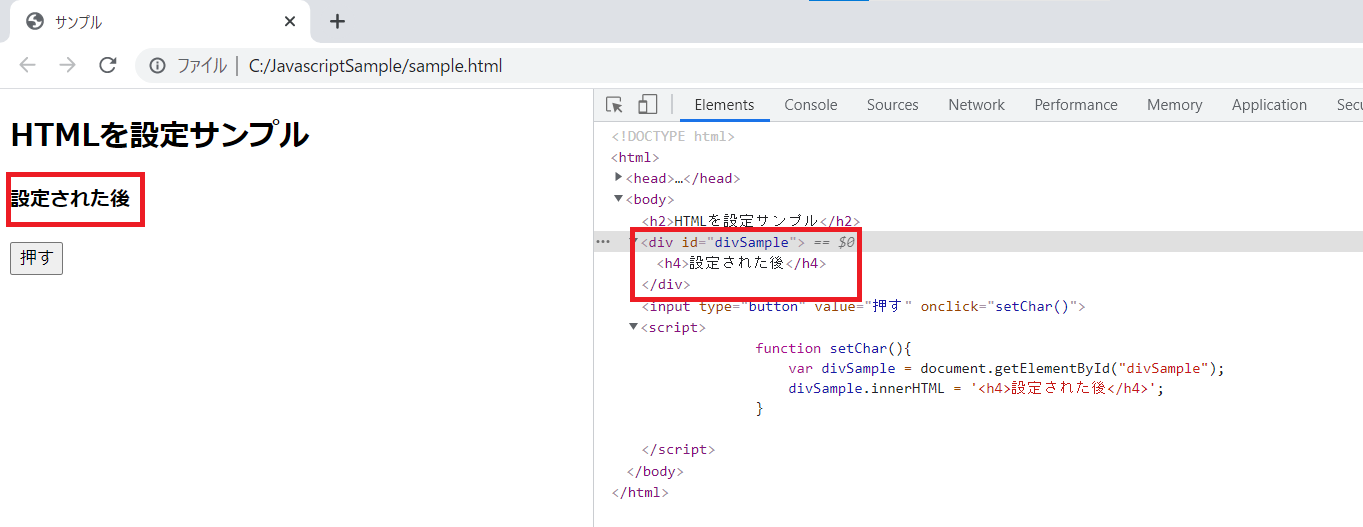Image resolution: width=1363 pixels, height=527 pixels.
Task: Click the divSample.innerHTML code line
Action: (977, 388)
